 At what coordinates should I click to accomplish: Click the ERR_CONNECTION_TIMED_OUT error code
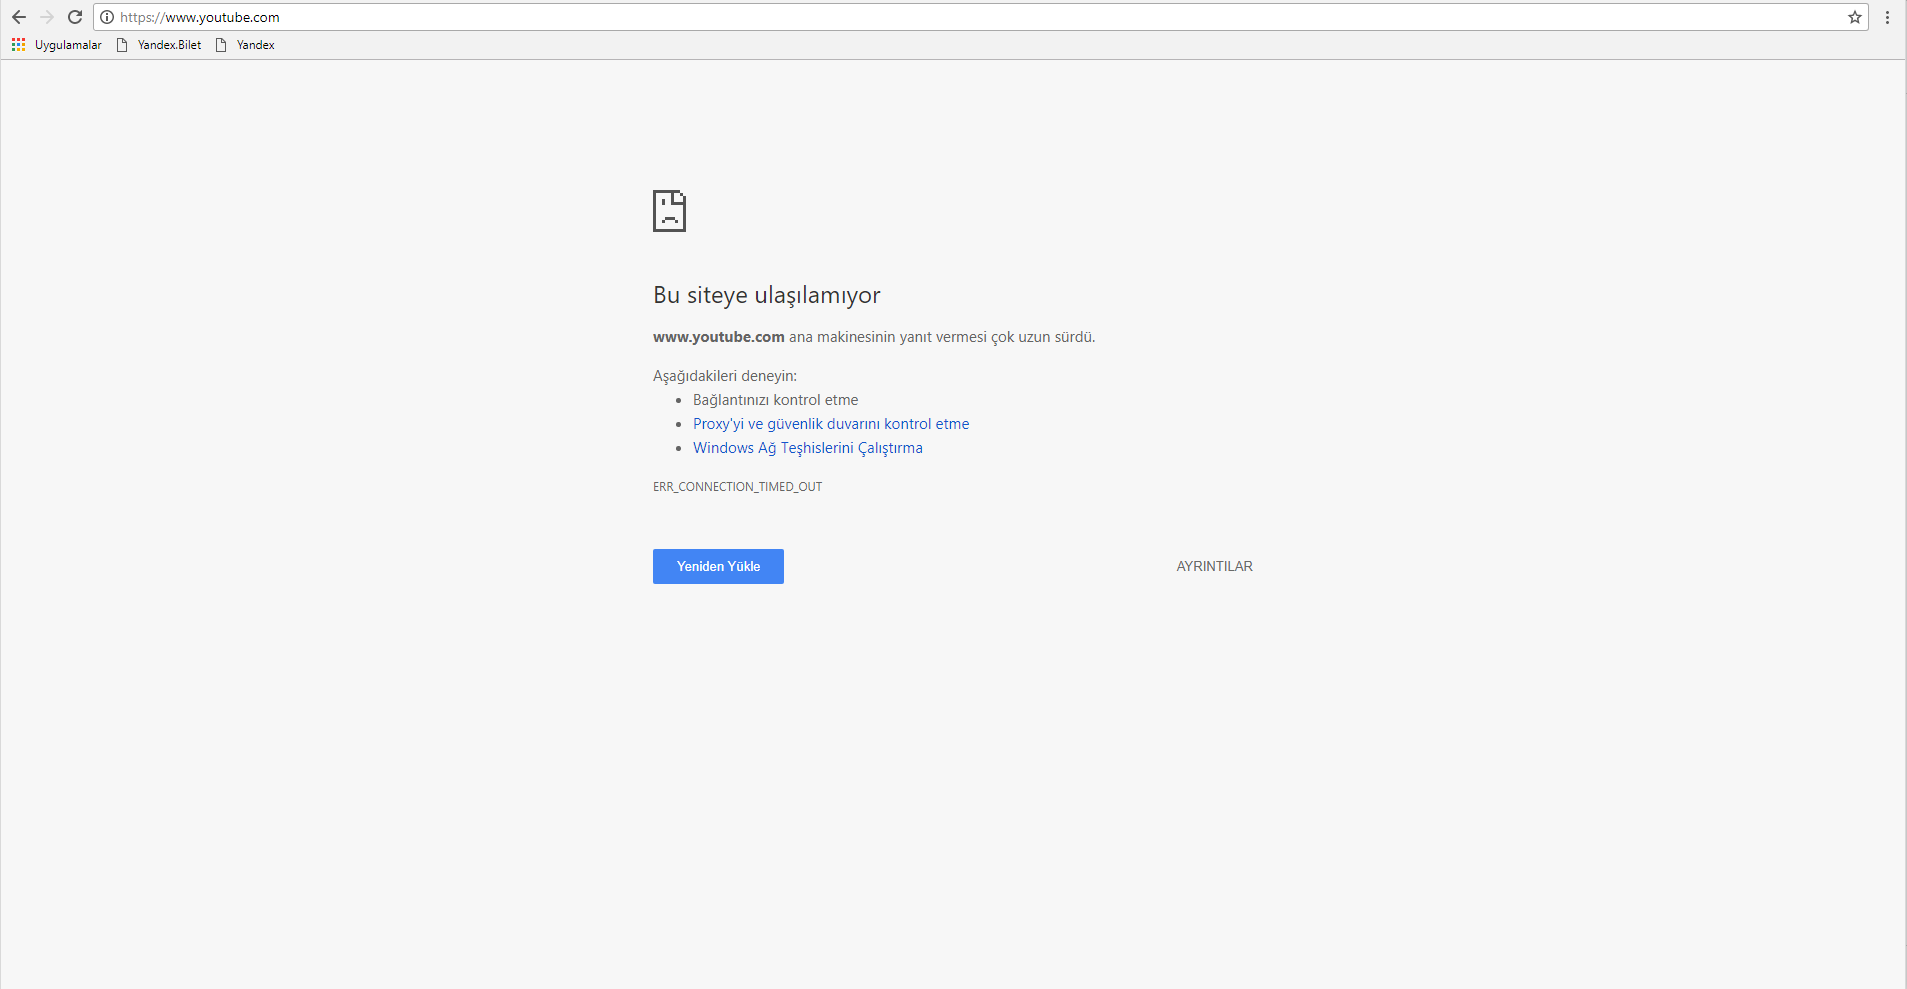pyautogui.click(x=737, y=487)
